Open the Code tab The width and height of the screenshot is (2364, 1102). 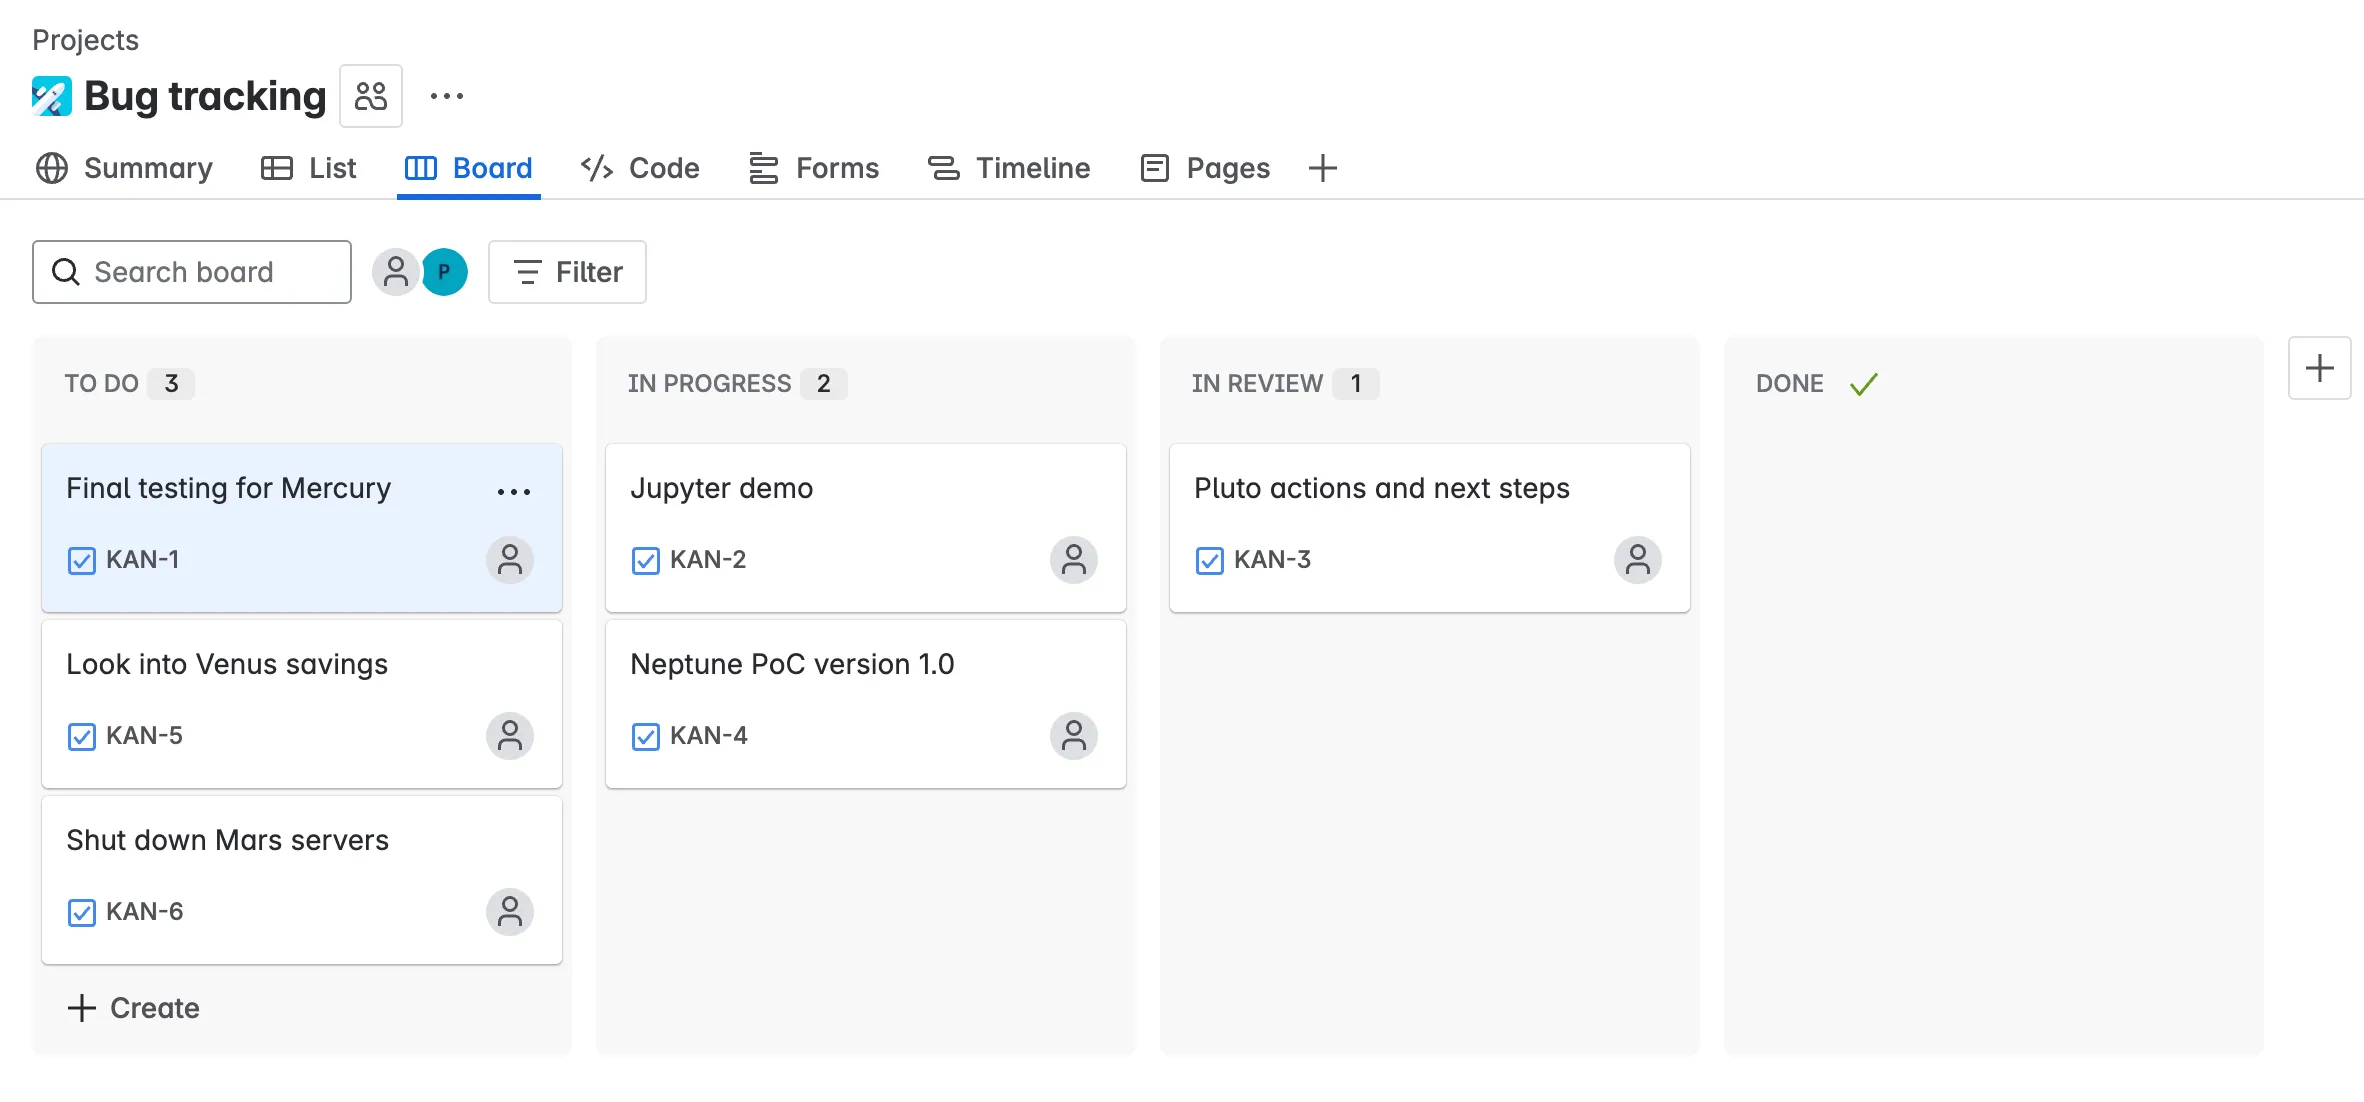[640, 168]
